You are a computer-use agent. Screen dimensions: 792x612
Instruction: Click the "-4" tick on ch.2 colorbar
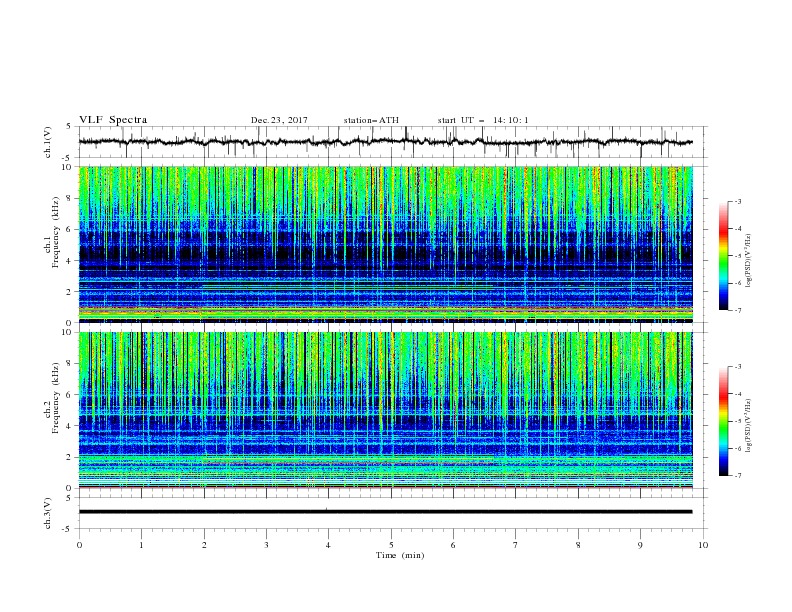(x=737, y=394)
